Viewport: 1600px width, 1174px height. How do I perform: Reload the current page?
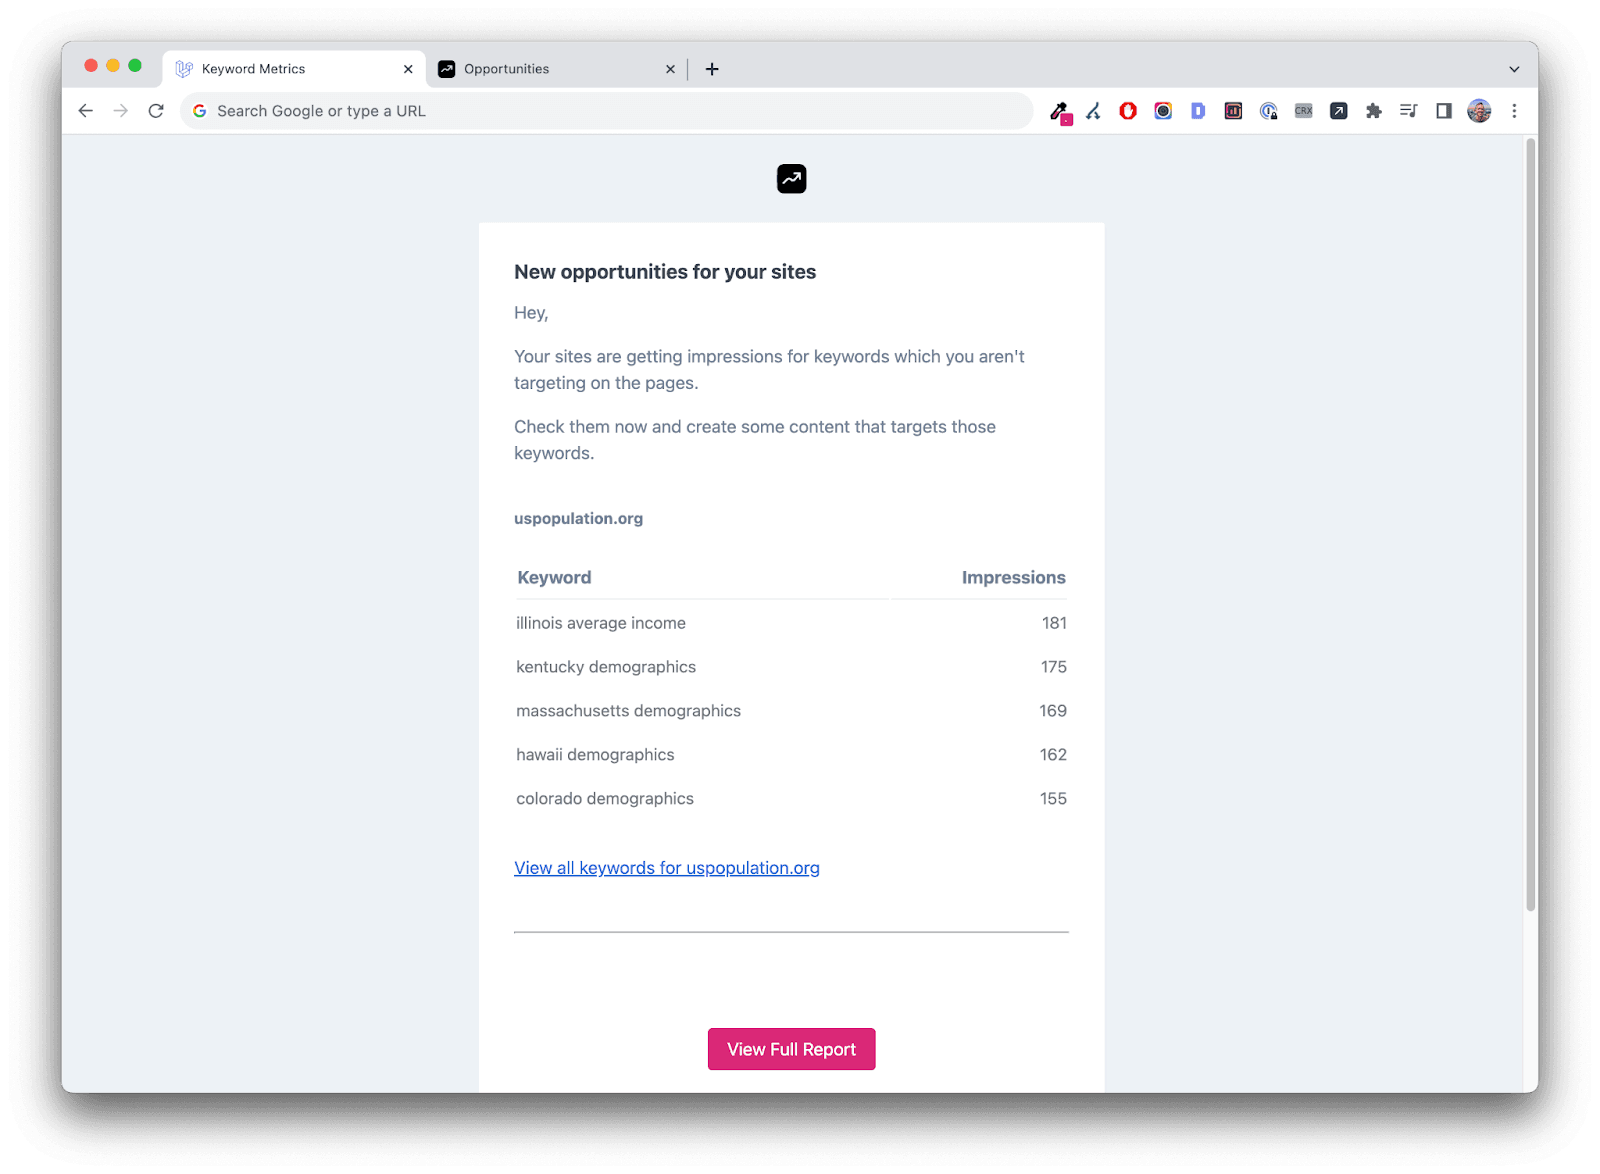pyautogui.click(x=156, y=111)
